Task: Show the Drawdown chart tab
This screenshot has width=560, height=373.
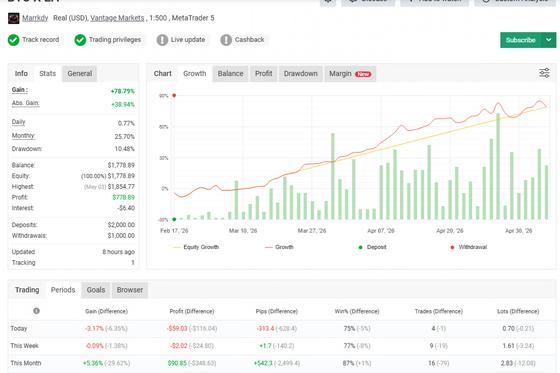Action: pos(301,74)
